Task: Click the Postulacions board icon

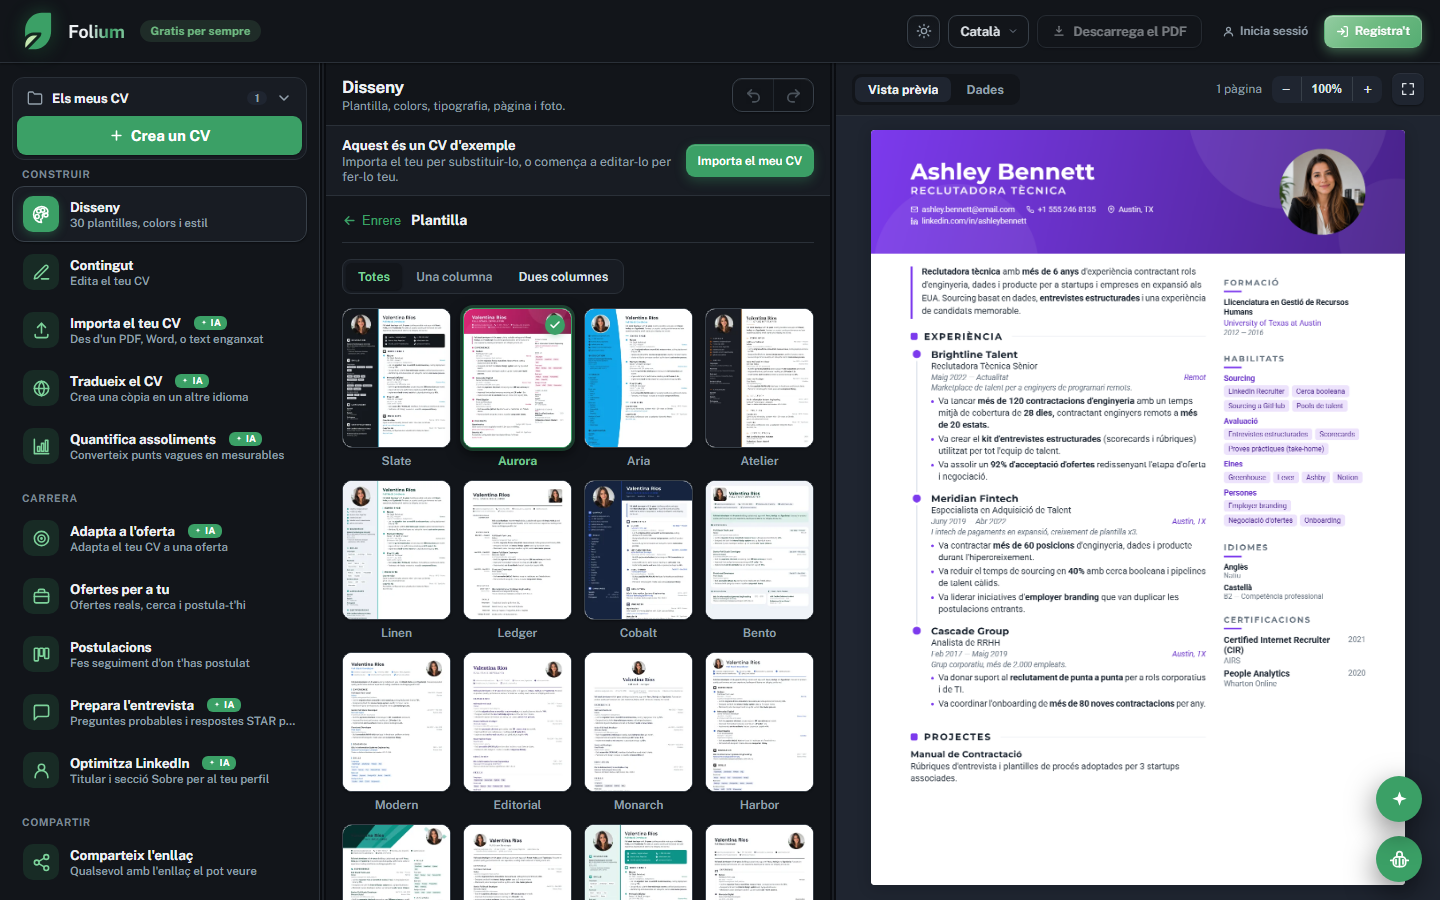Action: 41,654
